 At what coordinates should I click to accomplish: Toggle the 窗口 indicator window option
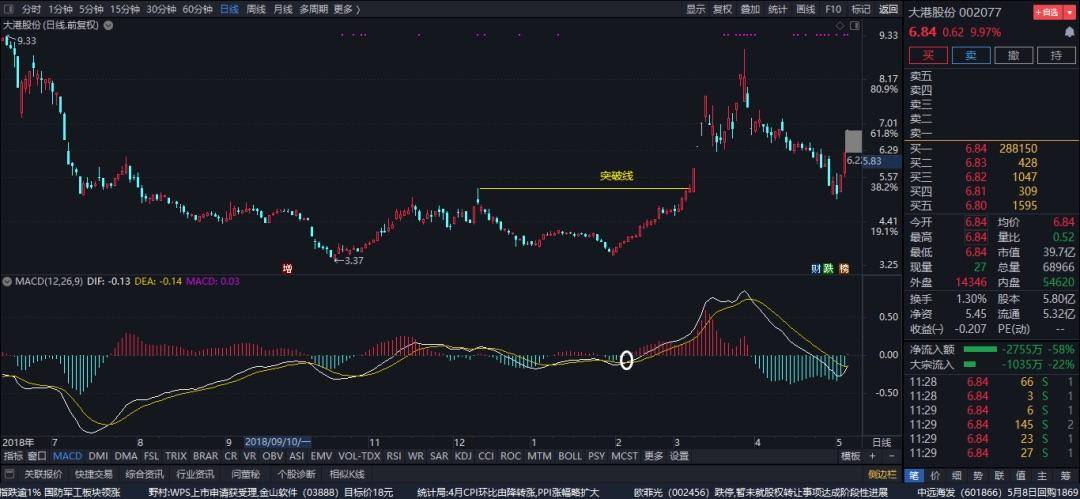[x=37, y=456]
